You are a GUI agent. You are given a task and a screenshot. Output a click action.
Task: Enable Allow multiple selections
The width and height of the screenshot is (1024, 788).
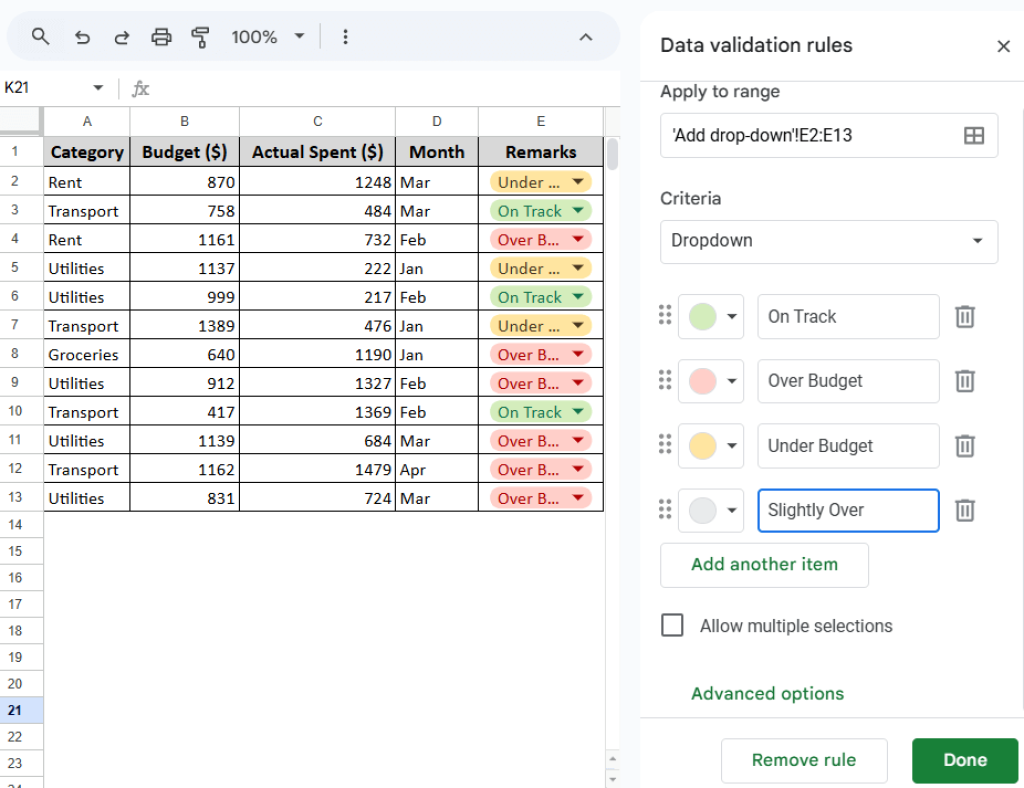672,625
